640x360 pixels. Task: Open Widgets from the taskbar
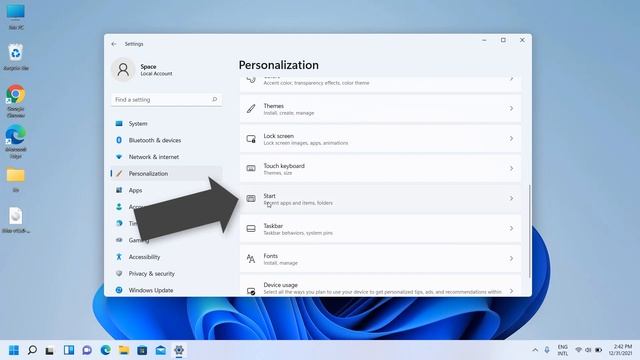pos(69,350)
